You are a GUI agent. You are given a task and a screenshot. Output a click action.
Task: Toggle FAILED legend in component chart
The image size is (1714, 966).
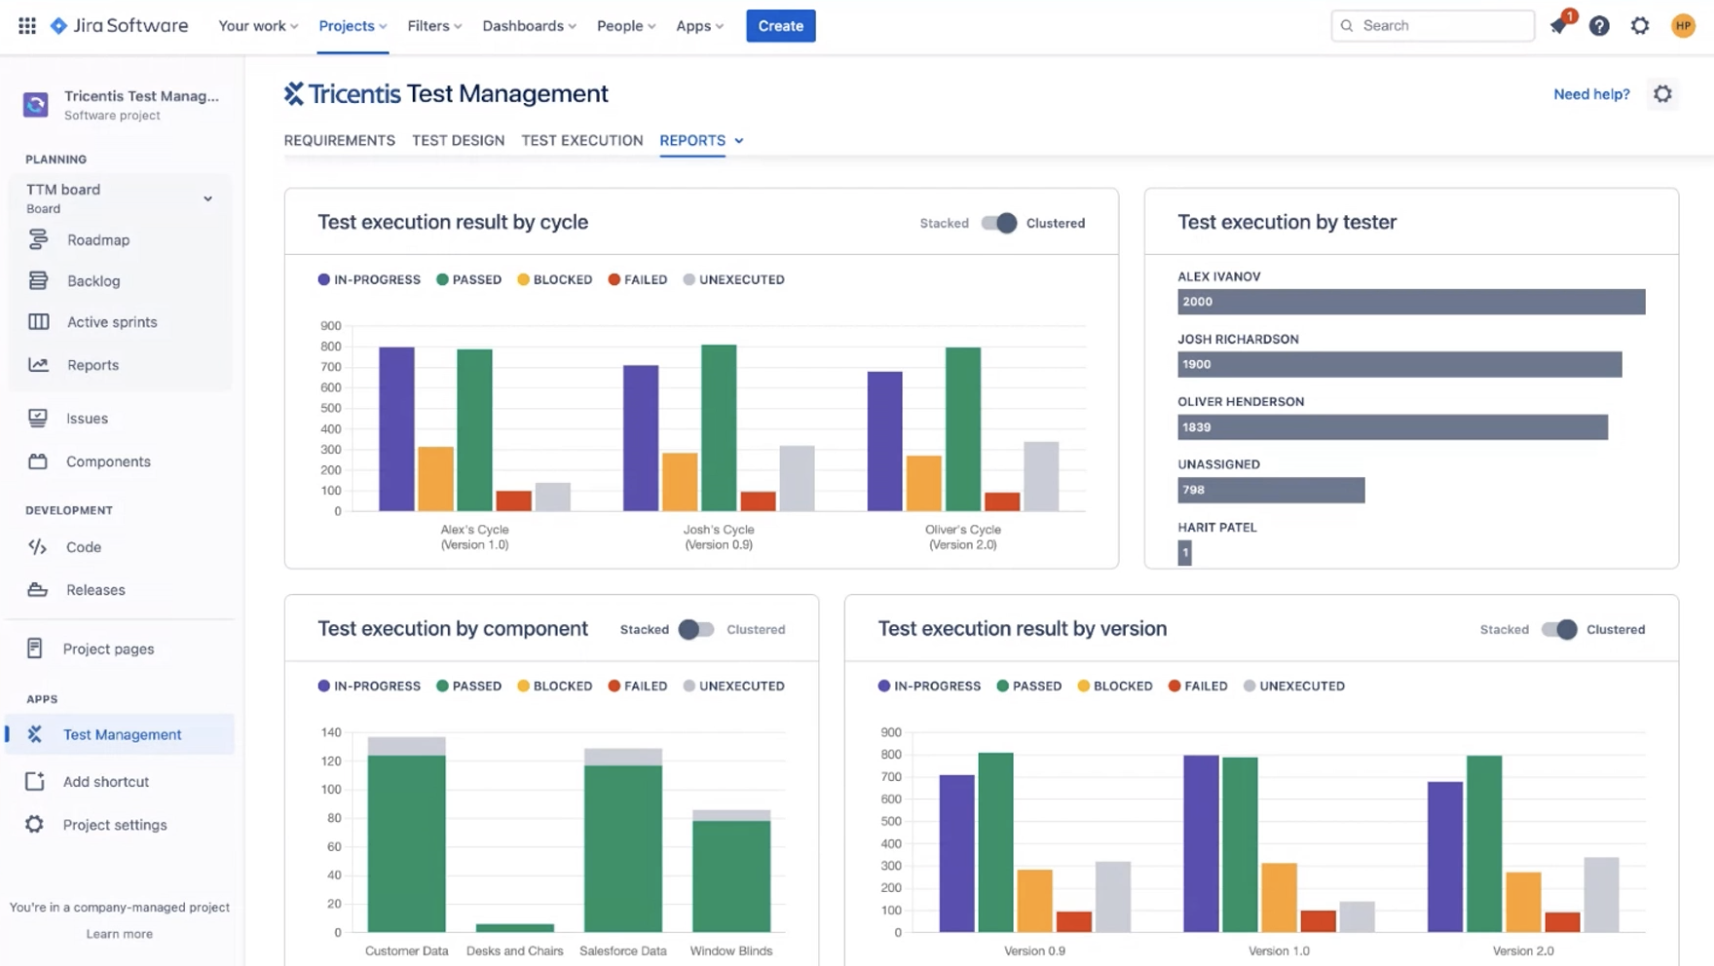pyautogui.click(x=637, y=686)
